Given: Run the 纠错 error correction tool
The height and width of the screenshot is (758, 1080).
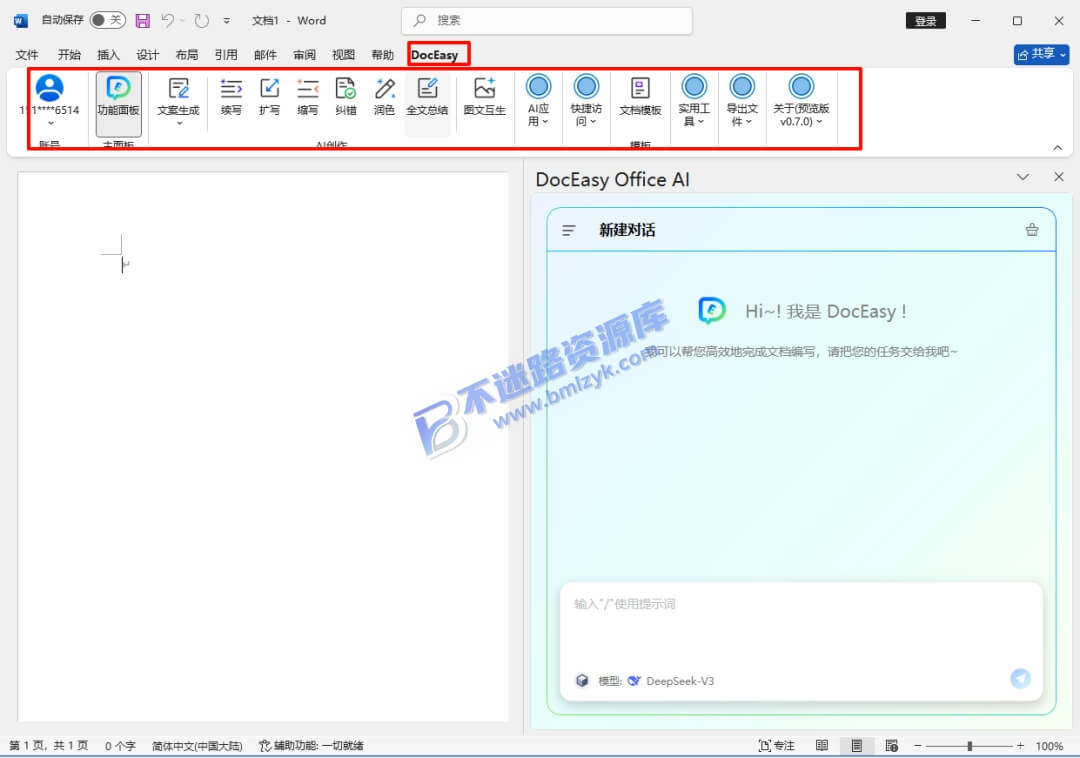Looking at the screenshot, I should point(346,96).
